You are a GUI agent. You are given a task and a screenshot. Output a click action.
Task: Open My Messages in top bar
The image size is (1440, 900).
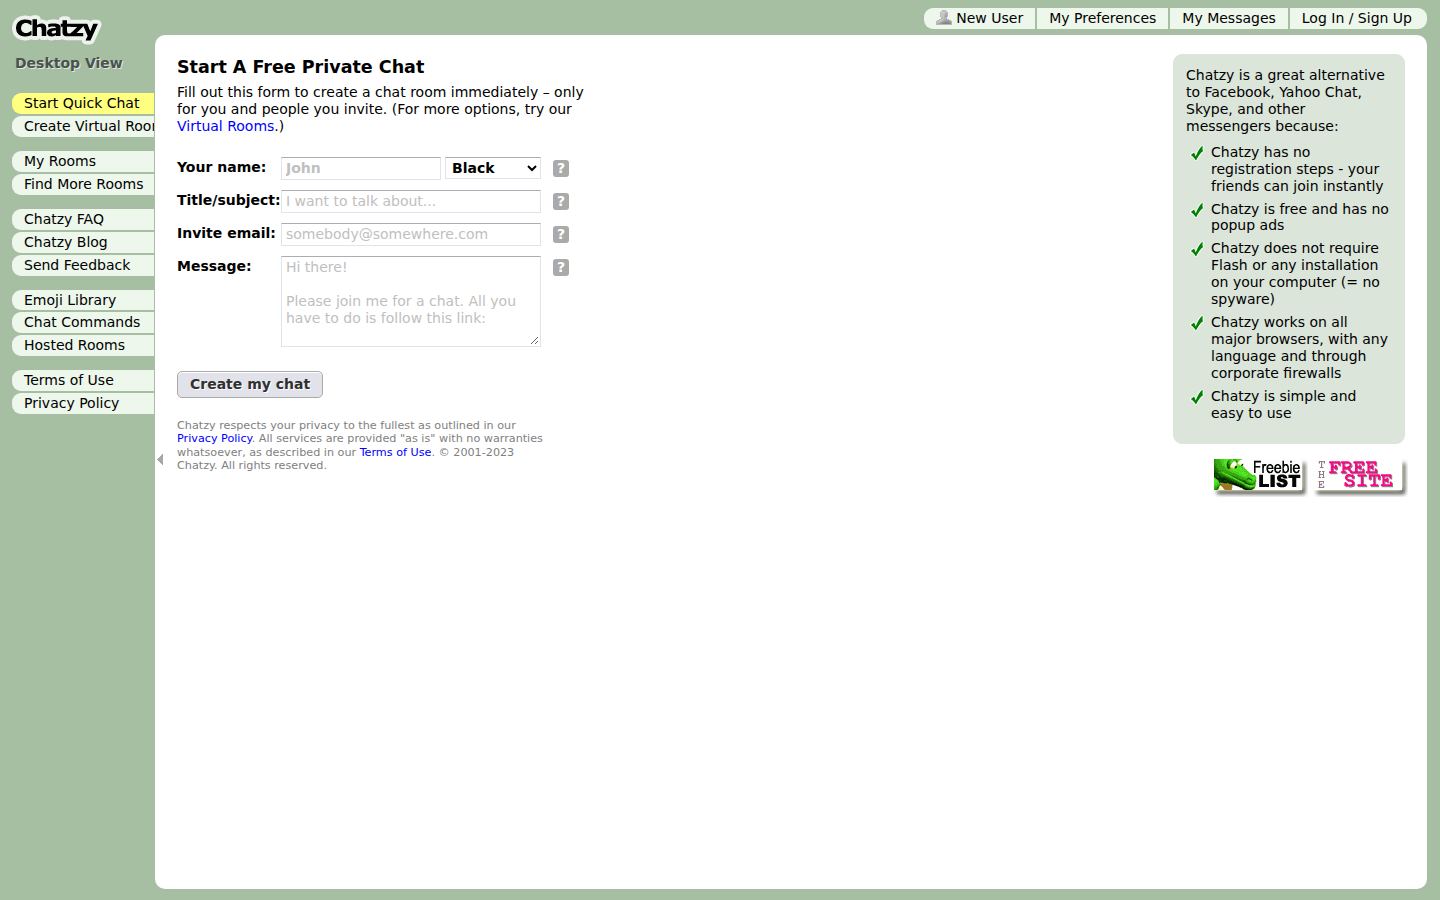1229,18
